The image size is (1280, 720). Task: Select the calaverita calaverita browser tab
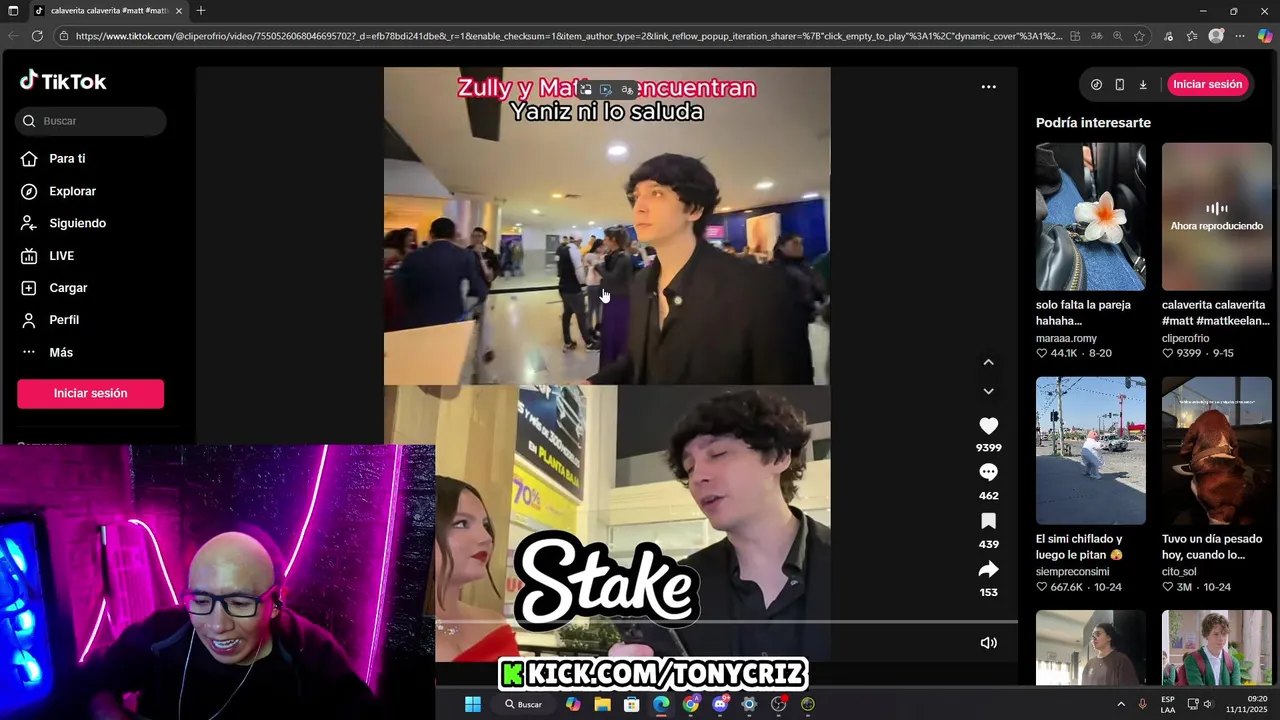[x=110, y=11]
